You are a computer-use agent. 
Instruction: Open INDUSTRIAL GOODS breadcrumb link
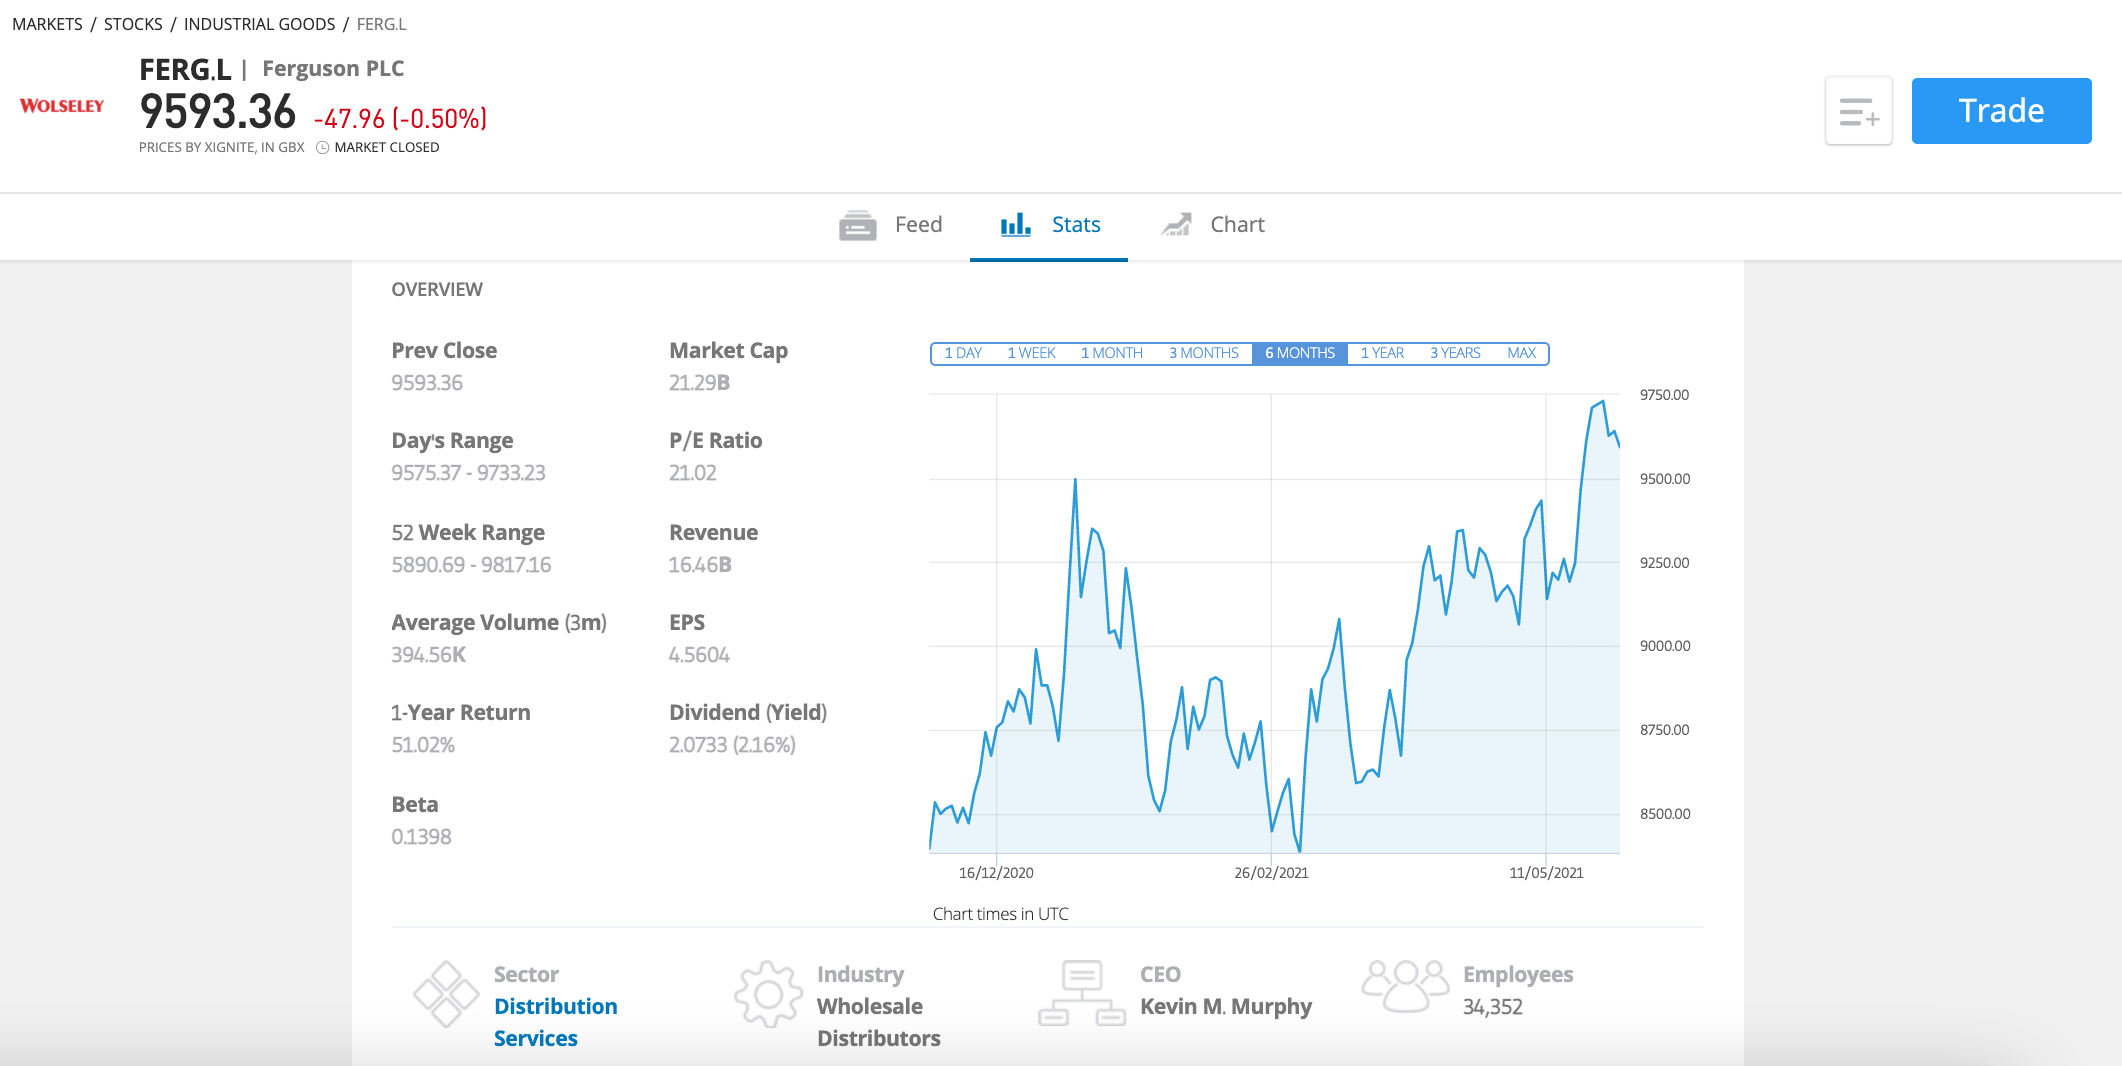(x=259, y=24)
